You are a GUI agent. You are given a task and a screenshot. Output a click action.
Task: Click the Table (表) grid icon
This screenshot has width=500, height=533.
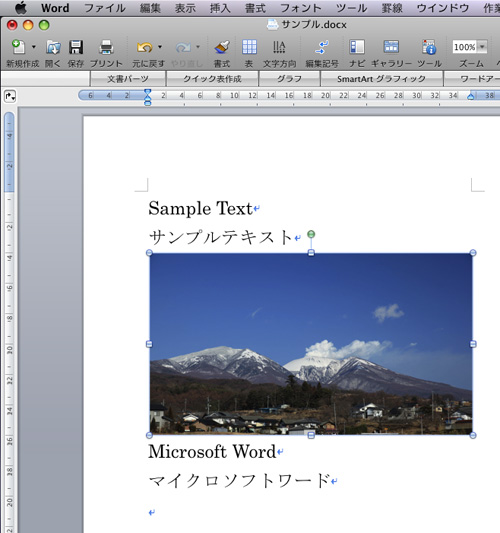(249, 47)
